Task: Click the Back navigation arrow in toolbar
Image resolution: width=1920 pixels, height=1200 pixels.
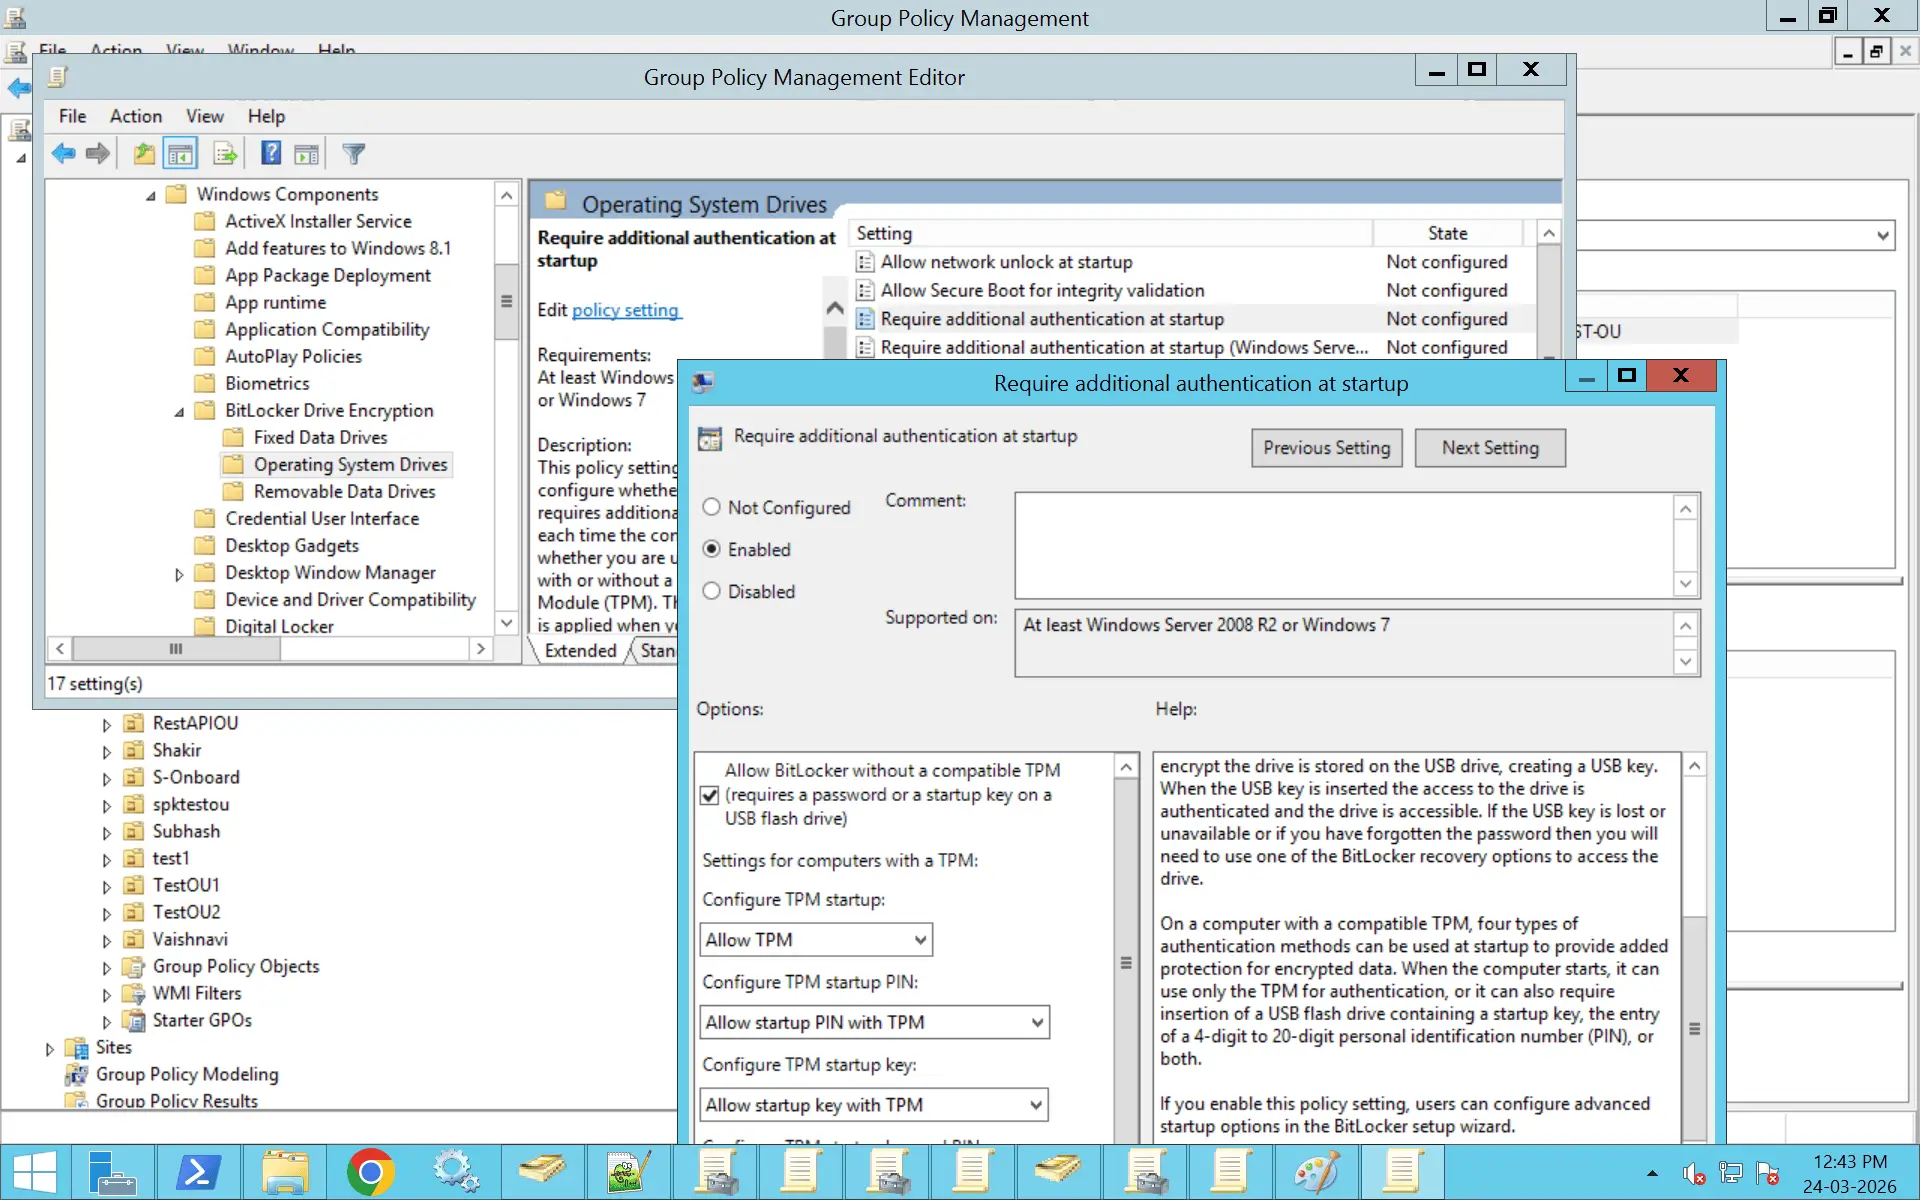Action: pos(64,153)
